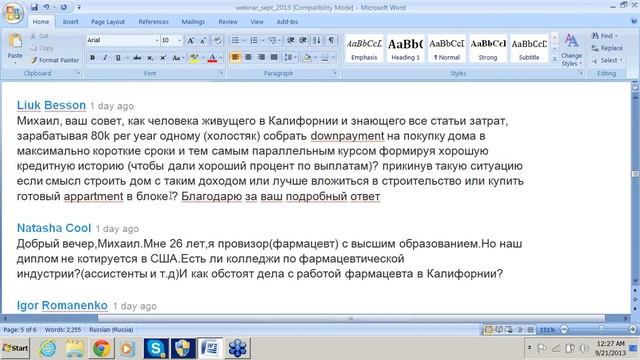Image resolution: width=640 pixels, height=360 pixels.
Task: Open Internet Explorer from the taskbar
Action: point(48,348)
